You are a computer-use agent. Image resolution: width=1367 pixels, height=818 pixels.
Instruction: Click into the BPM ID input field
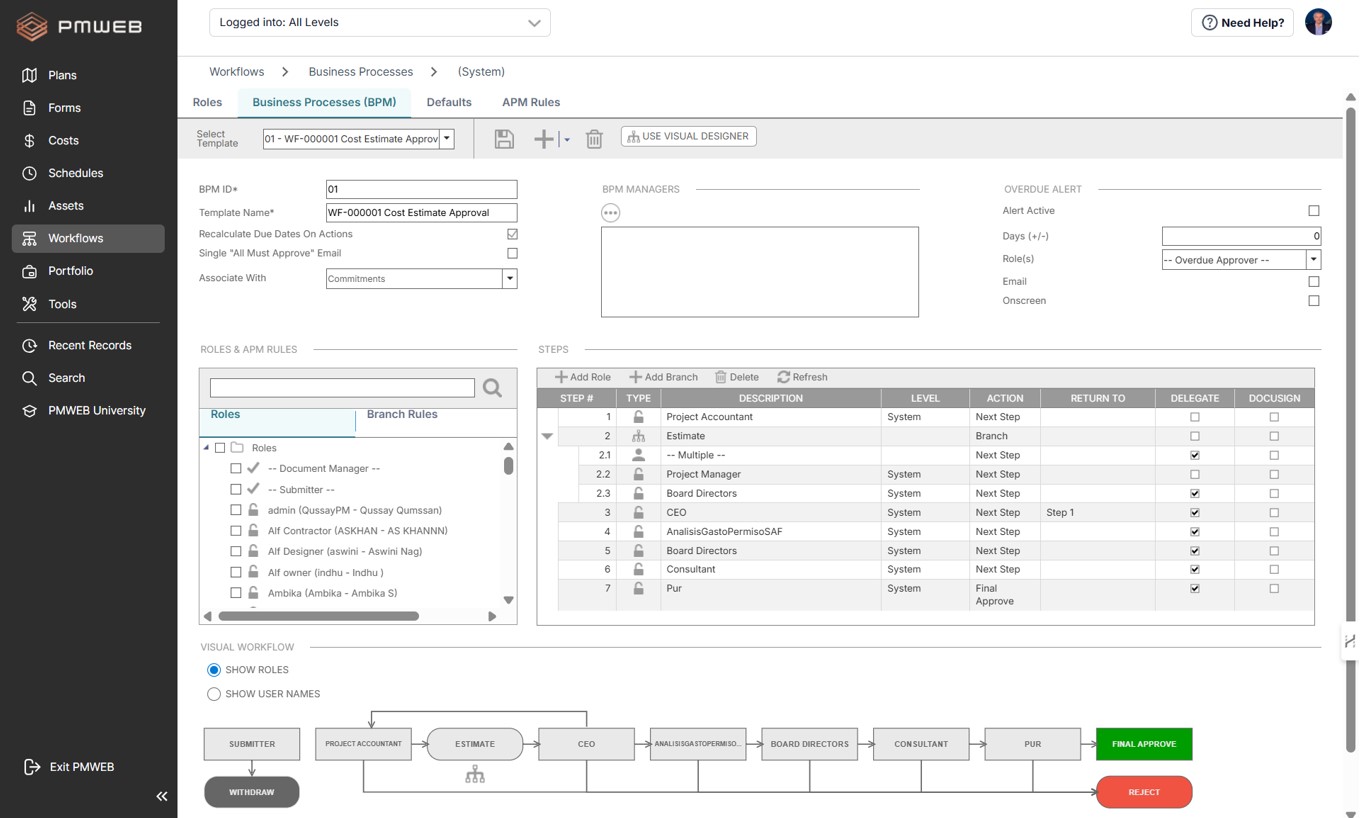point(421,189)
